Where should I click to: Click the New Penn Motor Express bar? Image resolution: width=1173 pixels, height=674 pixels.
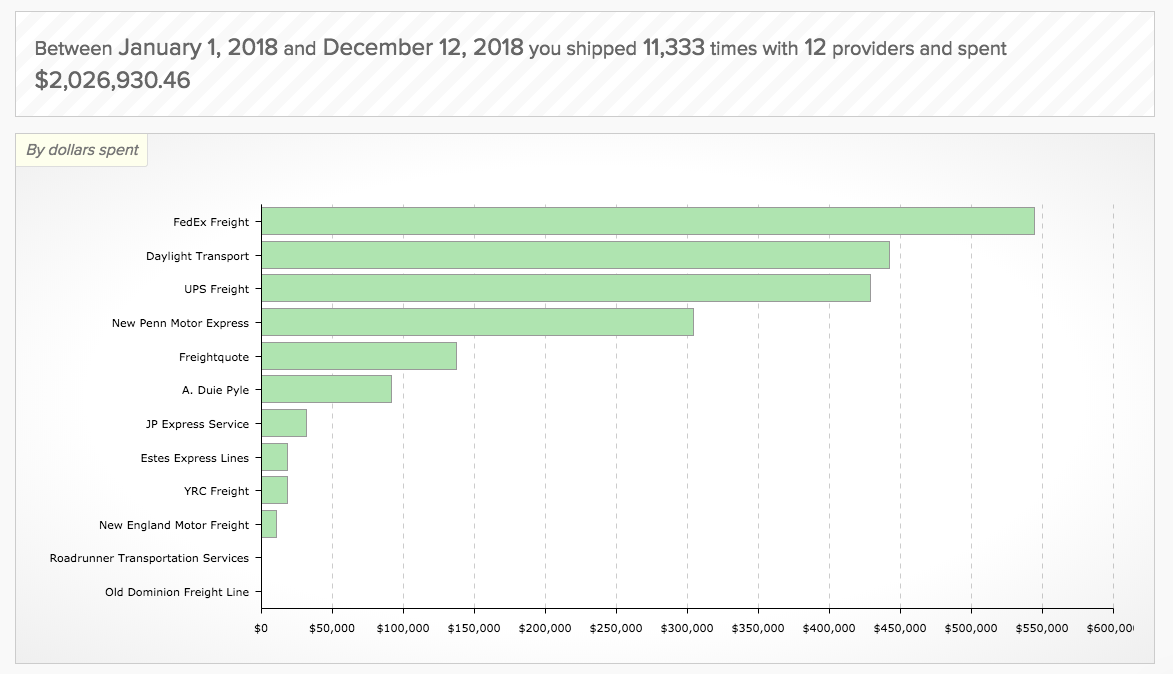tap(477, 322)
